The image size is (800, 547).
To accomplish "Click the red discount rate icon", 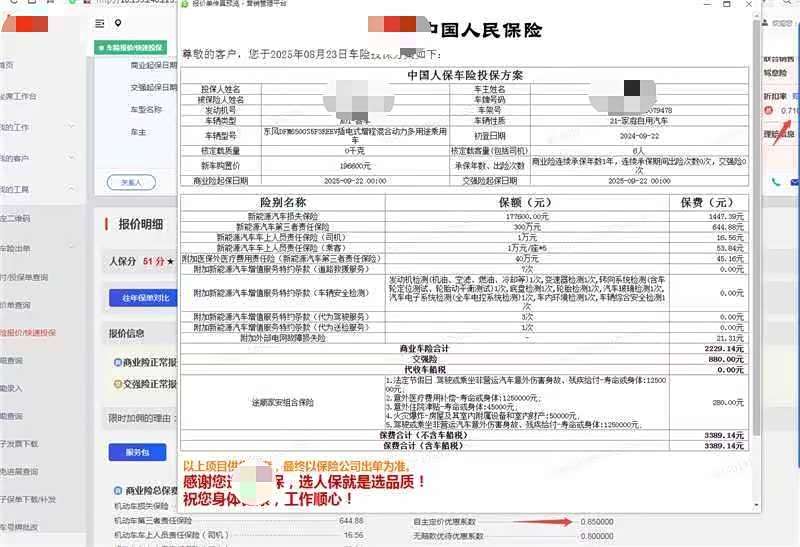I will [x=768, y=110].
